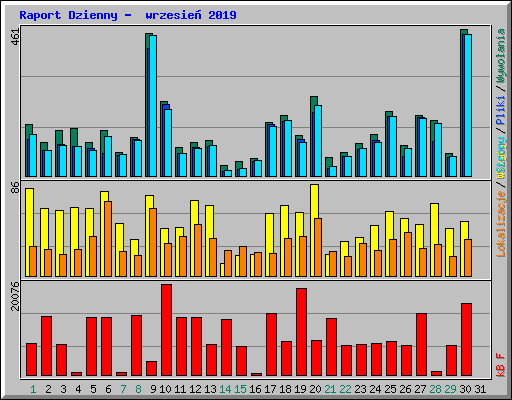
Task: Click day label 10 on x-axis
Action: (x=165, y=389)
